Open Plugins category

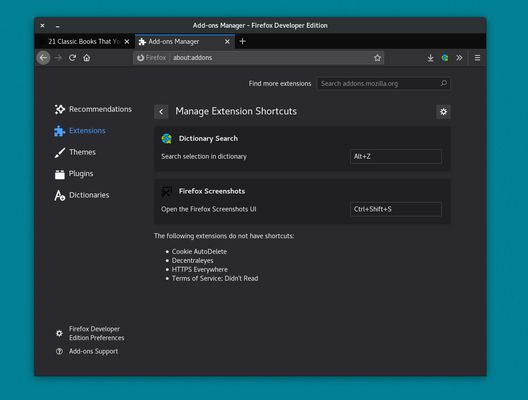[74, 174]
